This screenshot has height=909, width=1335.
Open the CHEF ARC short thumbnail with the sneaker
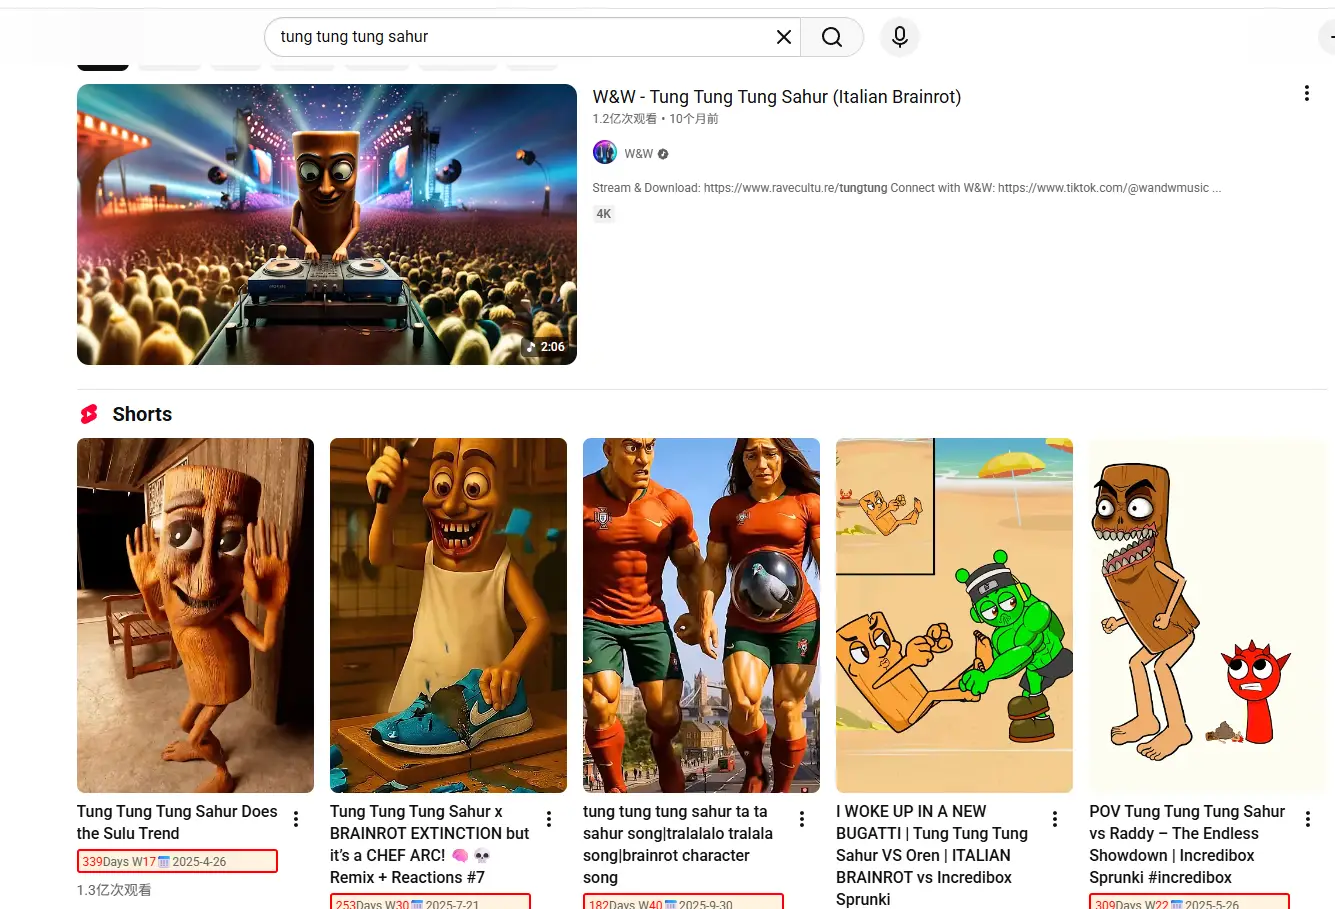pos(448,615)
